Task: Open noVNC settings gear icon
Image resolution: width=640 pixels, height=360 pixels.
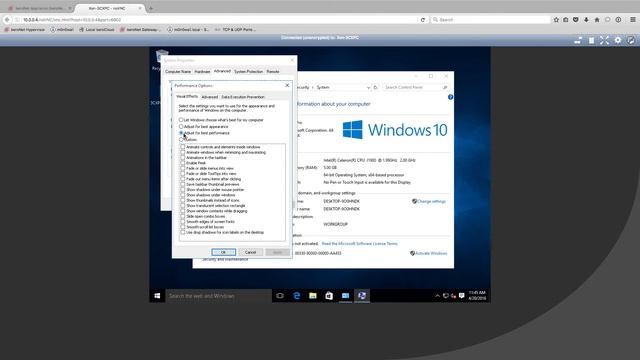Action: (x=618, y=40)
